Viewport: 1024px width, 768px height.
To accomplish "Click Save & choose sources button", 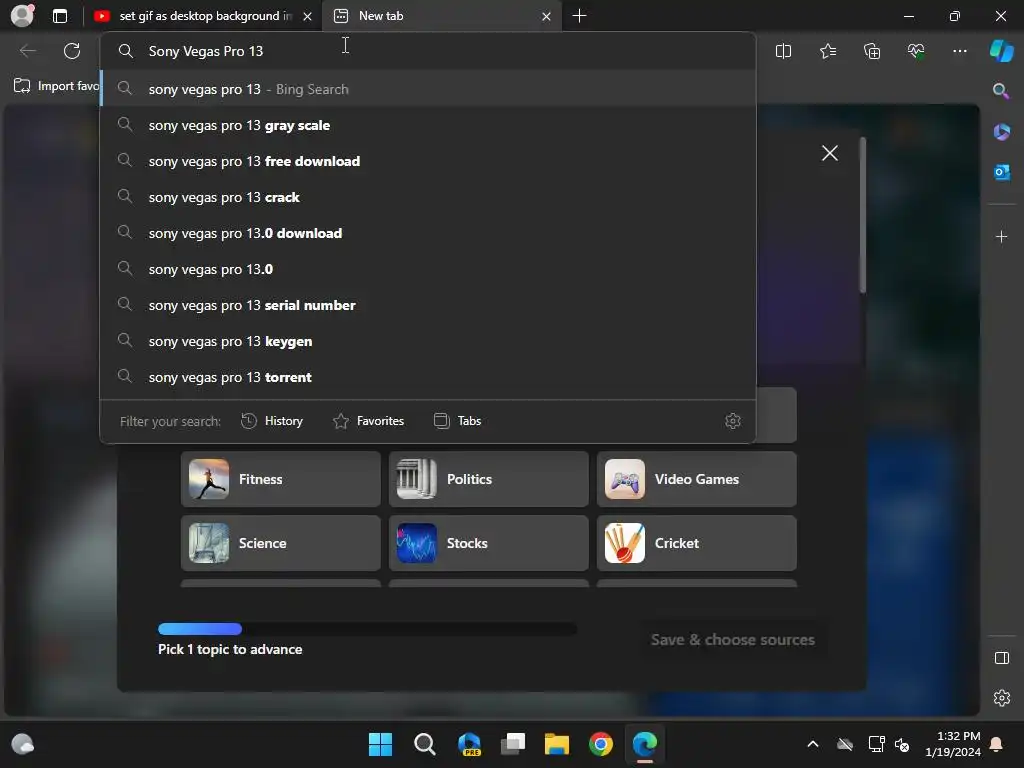I will (732, 639).
